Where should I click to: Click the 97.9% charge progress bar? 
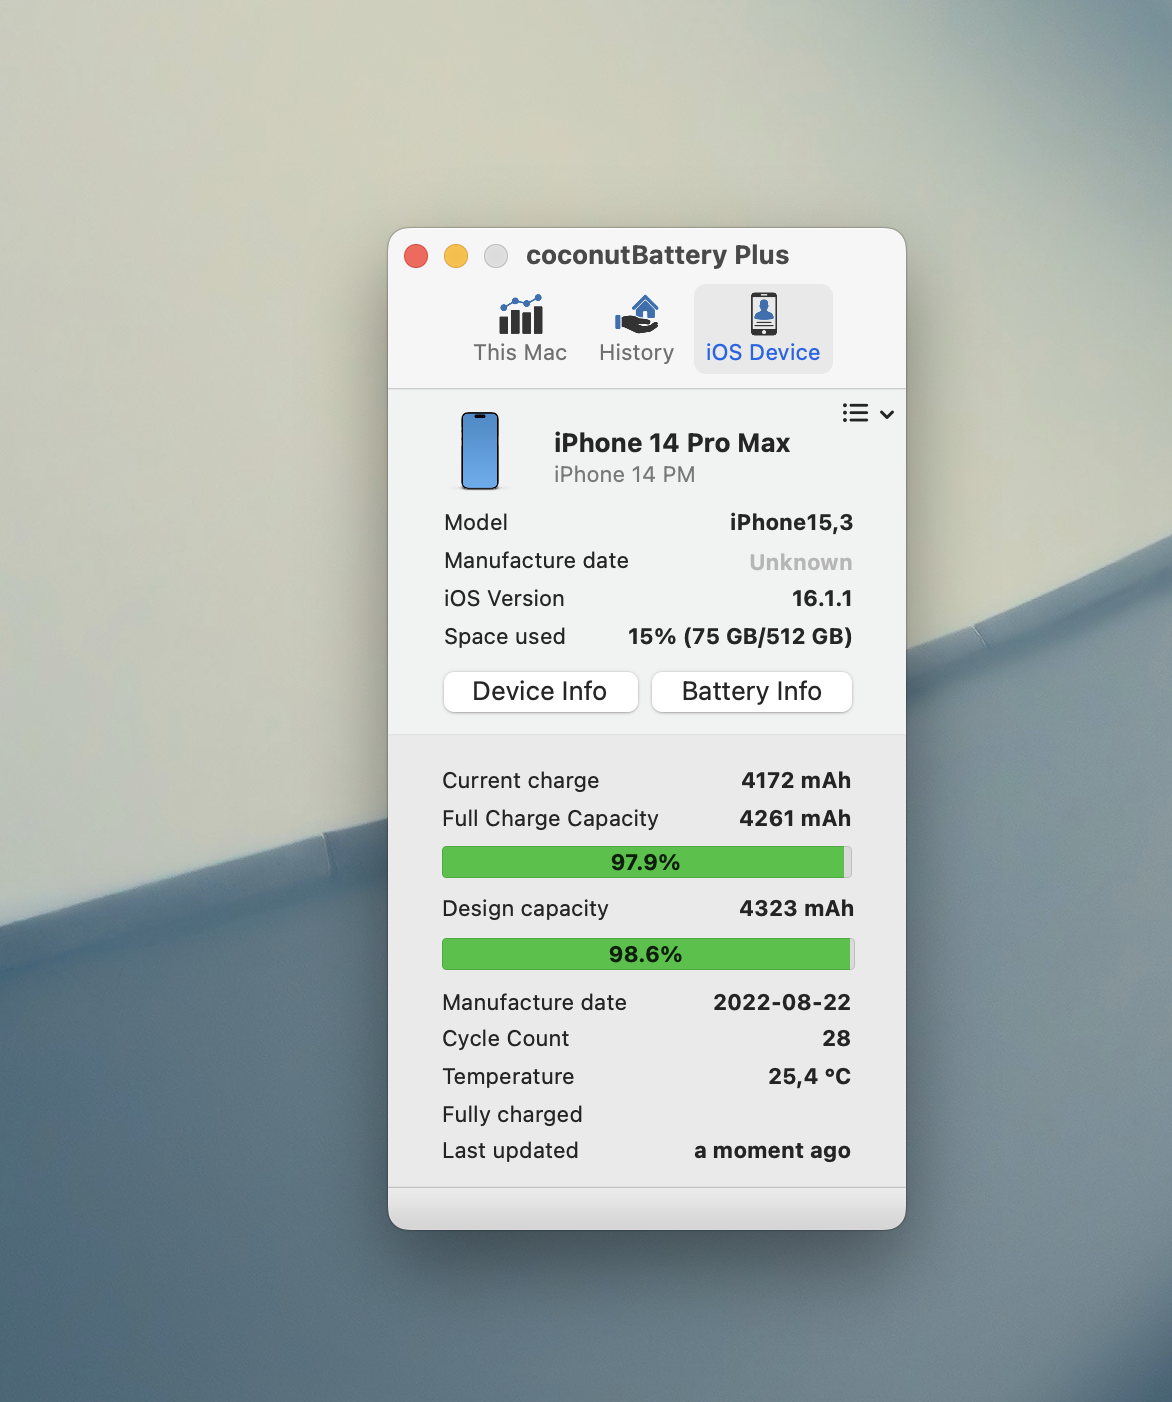pos(647,862)
